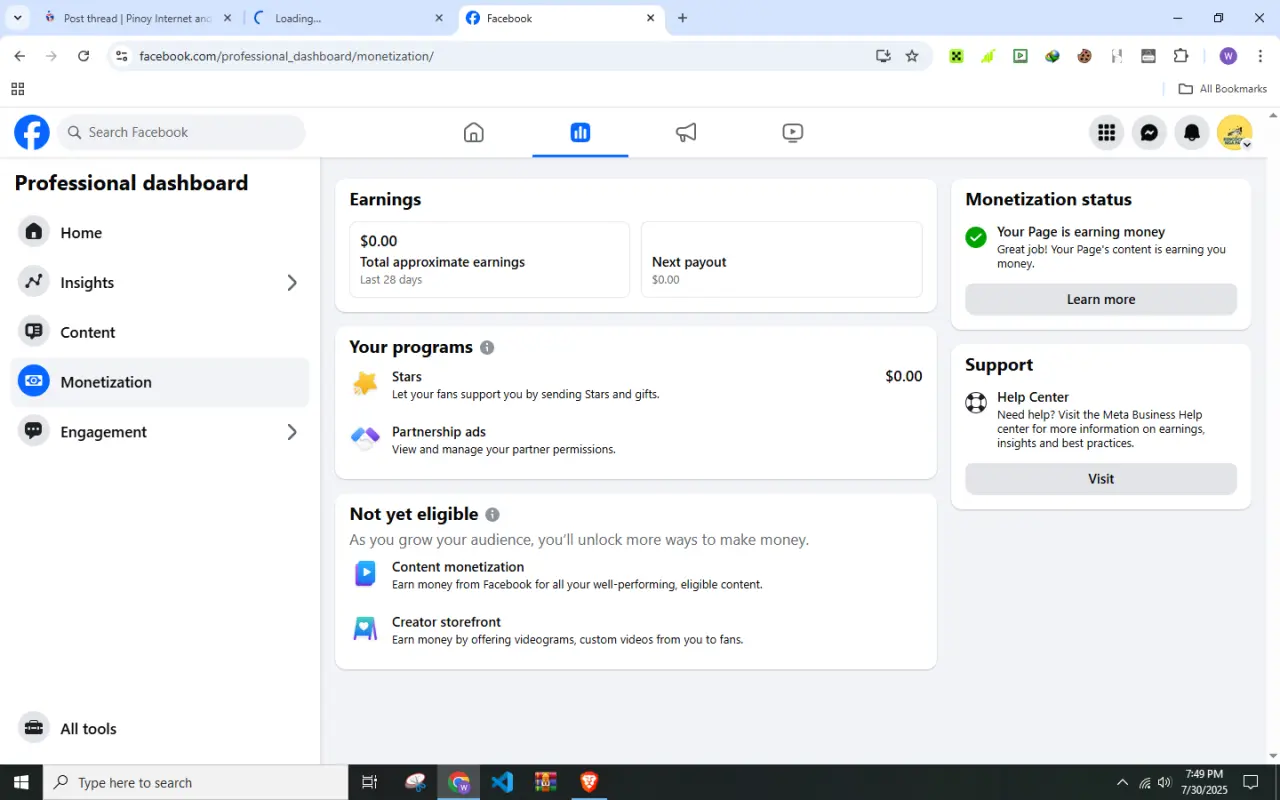Open All tools in the sidebar
Image resolution: width=1280 pixels, height=800 pixels.
click(x=160, y=728)
